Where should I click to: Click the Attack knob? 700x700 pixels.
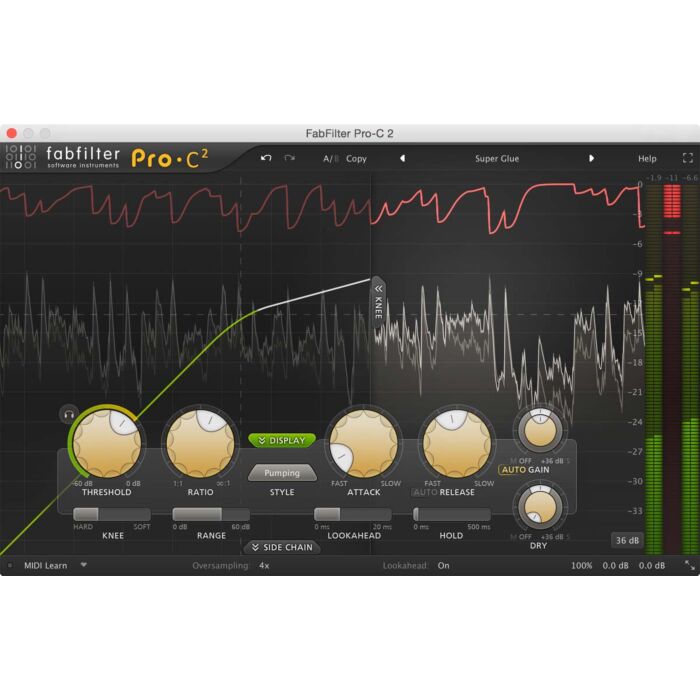click(364, 444)
